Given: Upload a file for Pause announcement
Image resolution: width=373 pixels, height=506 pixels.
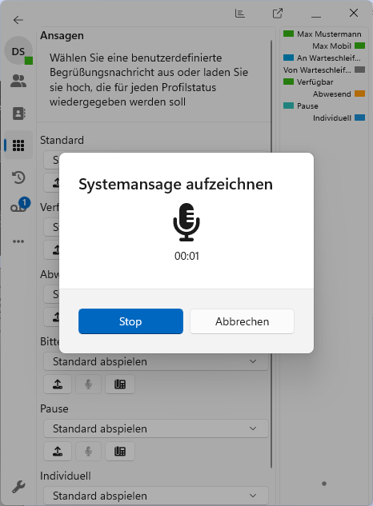Looking at the screenshot, I should coord(58,451).
